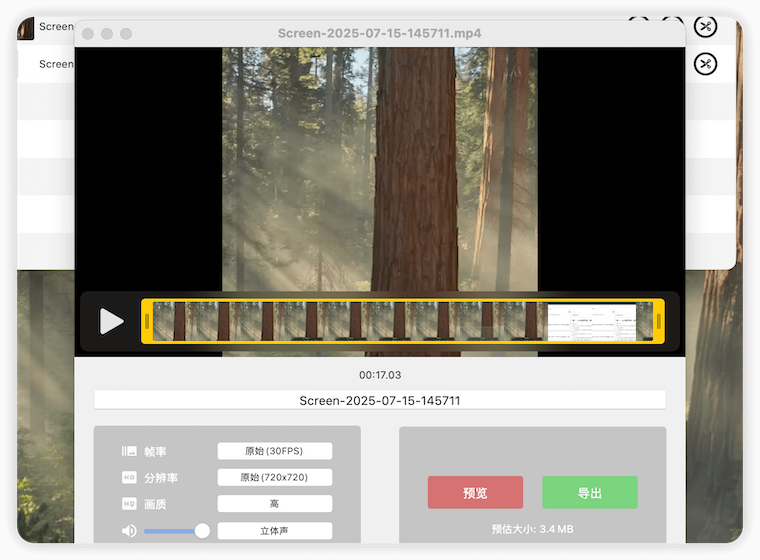Click the video preview of the forest
Viewport: 760px width, 560px height.
click(380, 170)
